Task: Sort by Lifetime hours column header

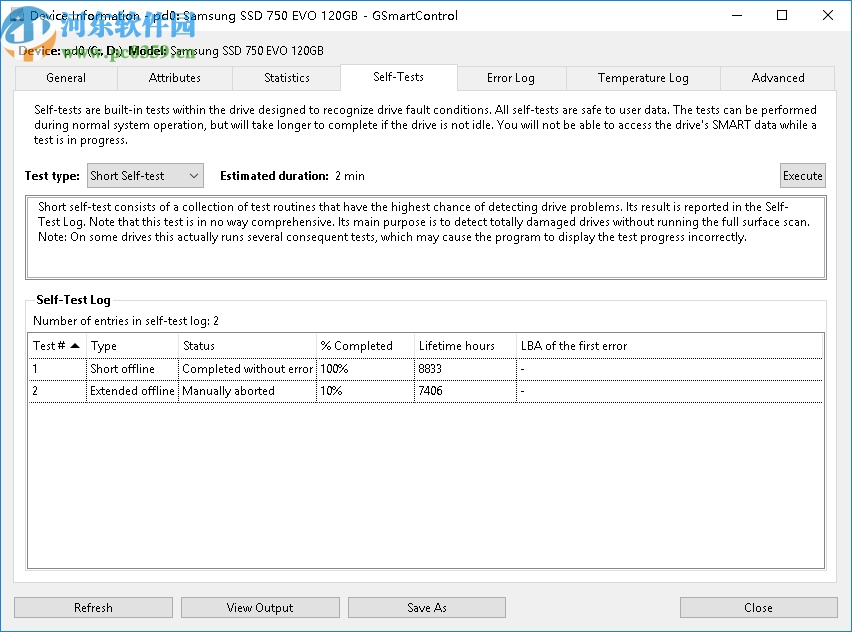Action: coord(465,346)
